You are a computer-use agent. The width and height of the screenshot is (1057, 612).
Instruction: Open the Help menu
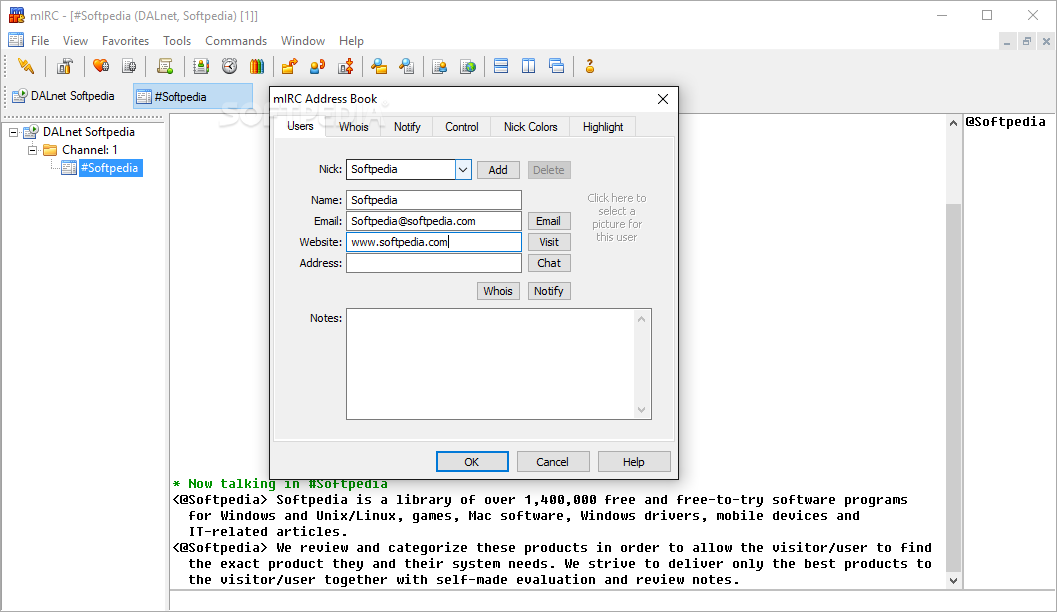point(351,40)
